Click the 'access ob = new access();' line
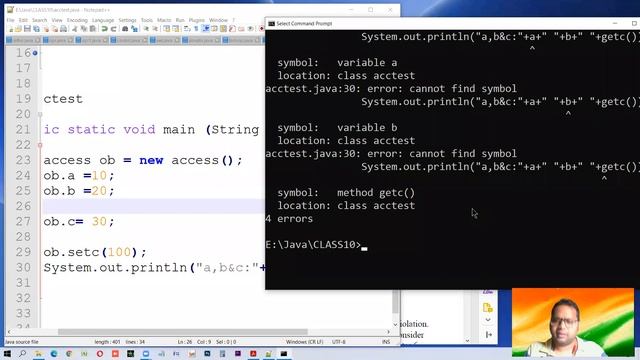 coord(143,160)
